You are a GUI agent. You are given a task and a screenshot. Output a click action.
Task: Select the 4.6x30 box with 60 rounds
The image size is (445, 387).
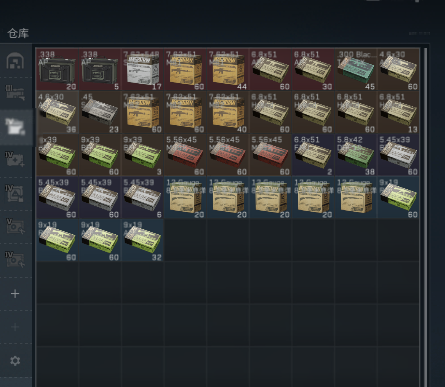click(398, 69)
